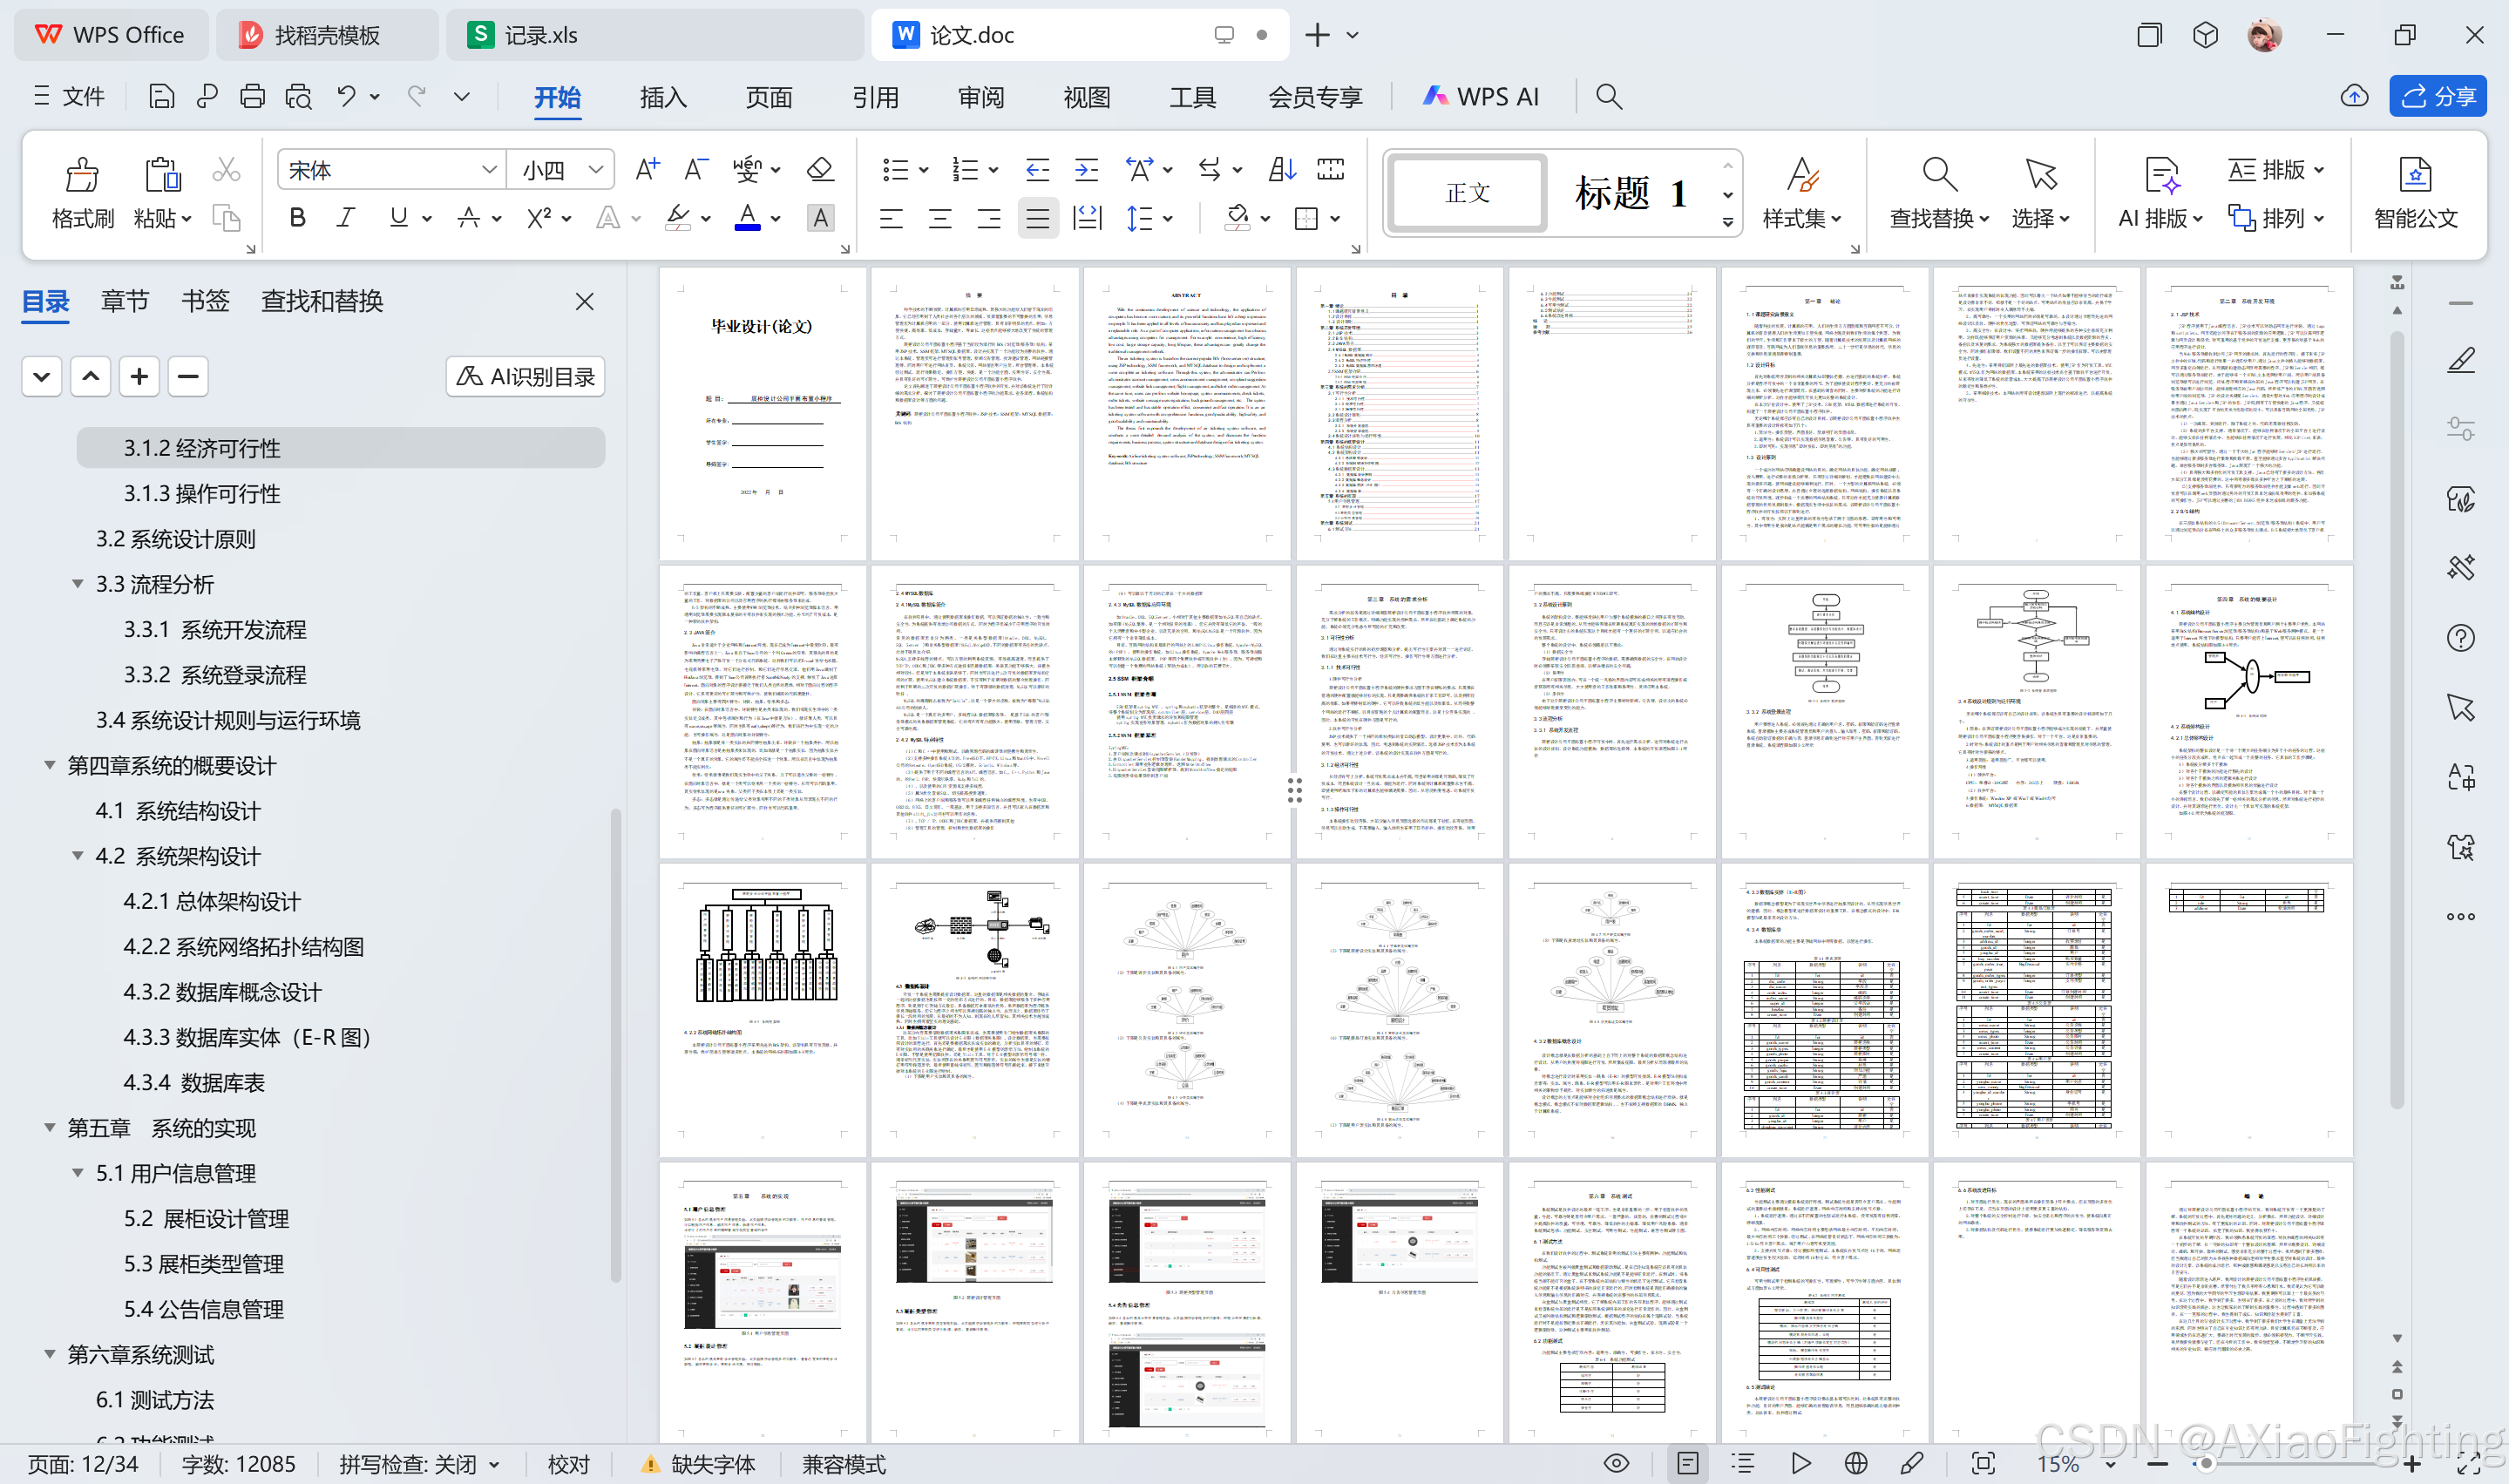Viewport: 2509px width, 1484px height.
Task: Open the 章节 navigation pane tab
Action: (x=125, y=301)
